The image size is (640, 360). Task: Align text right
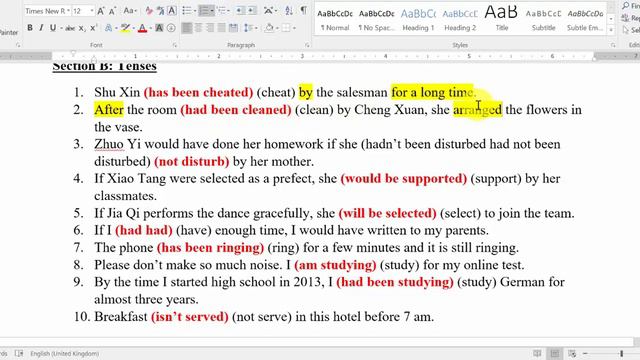pos(210,28)
